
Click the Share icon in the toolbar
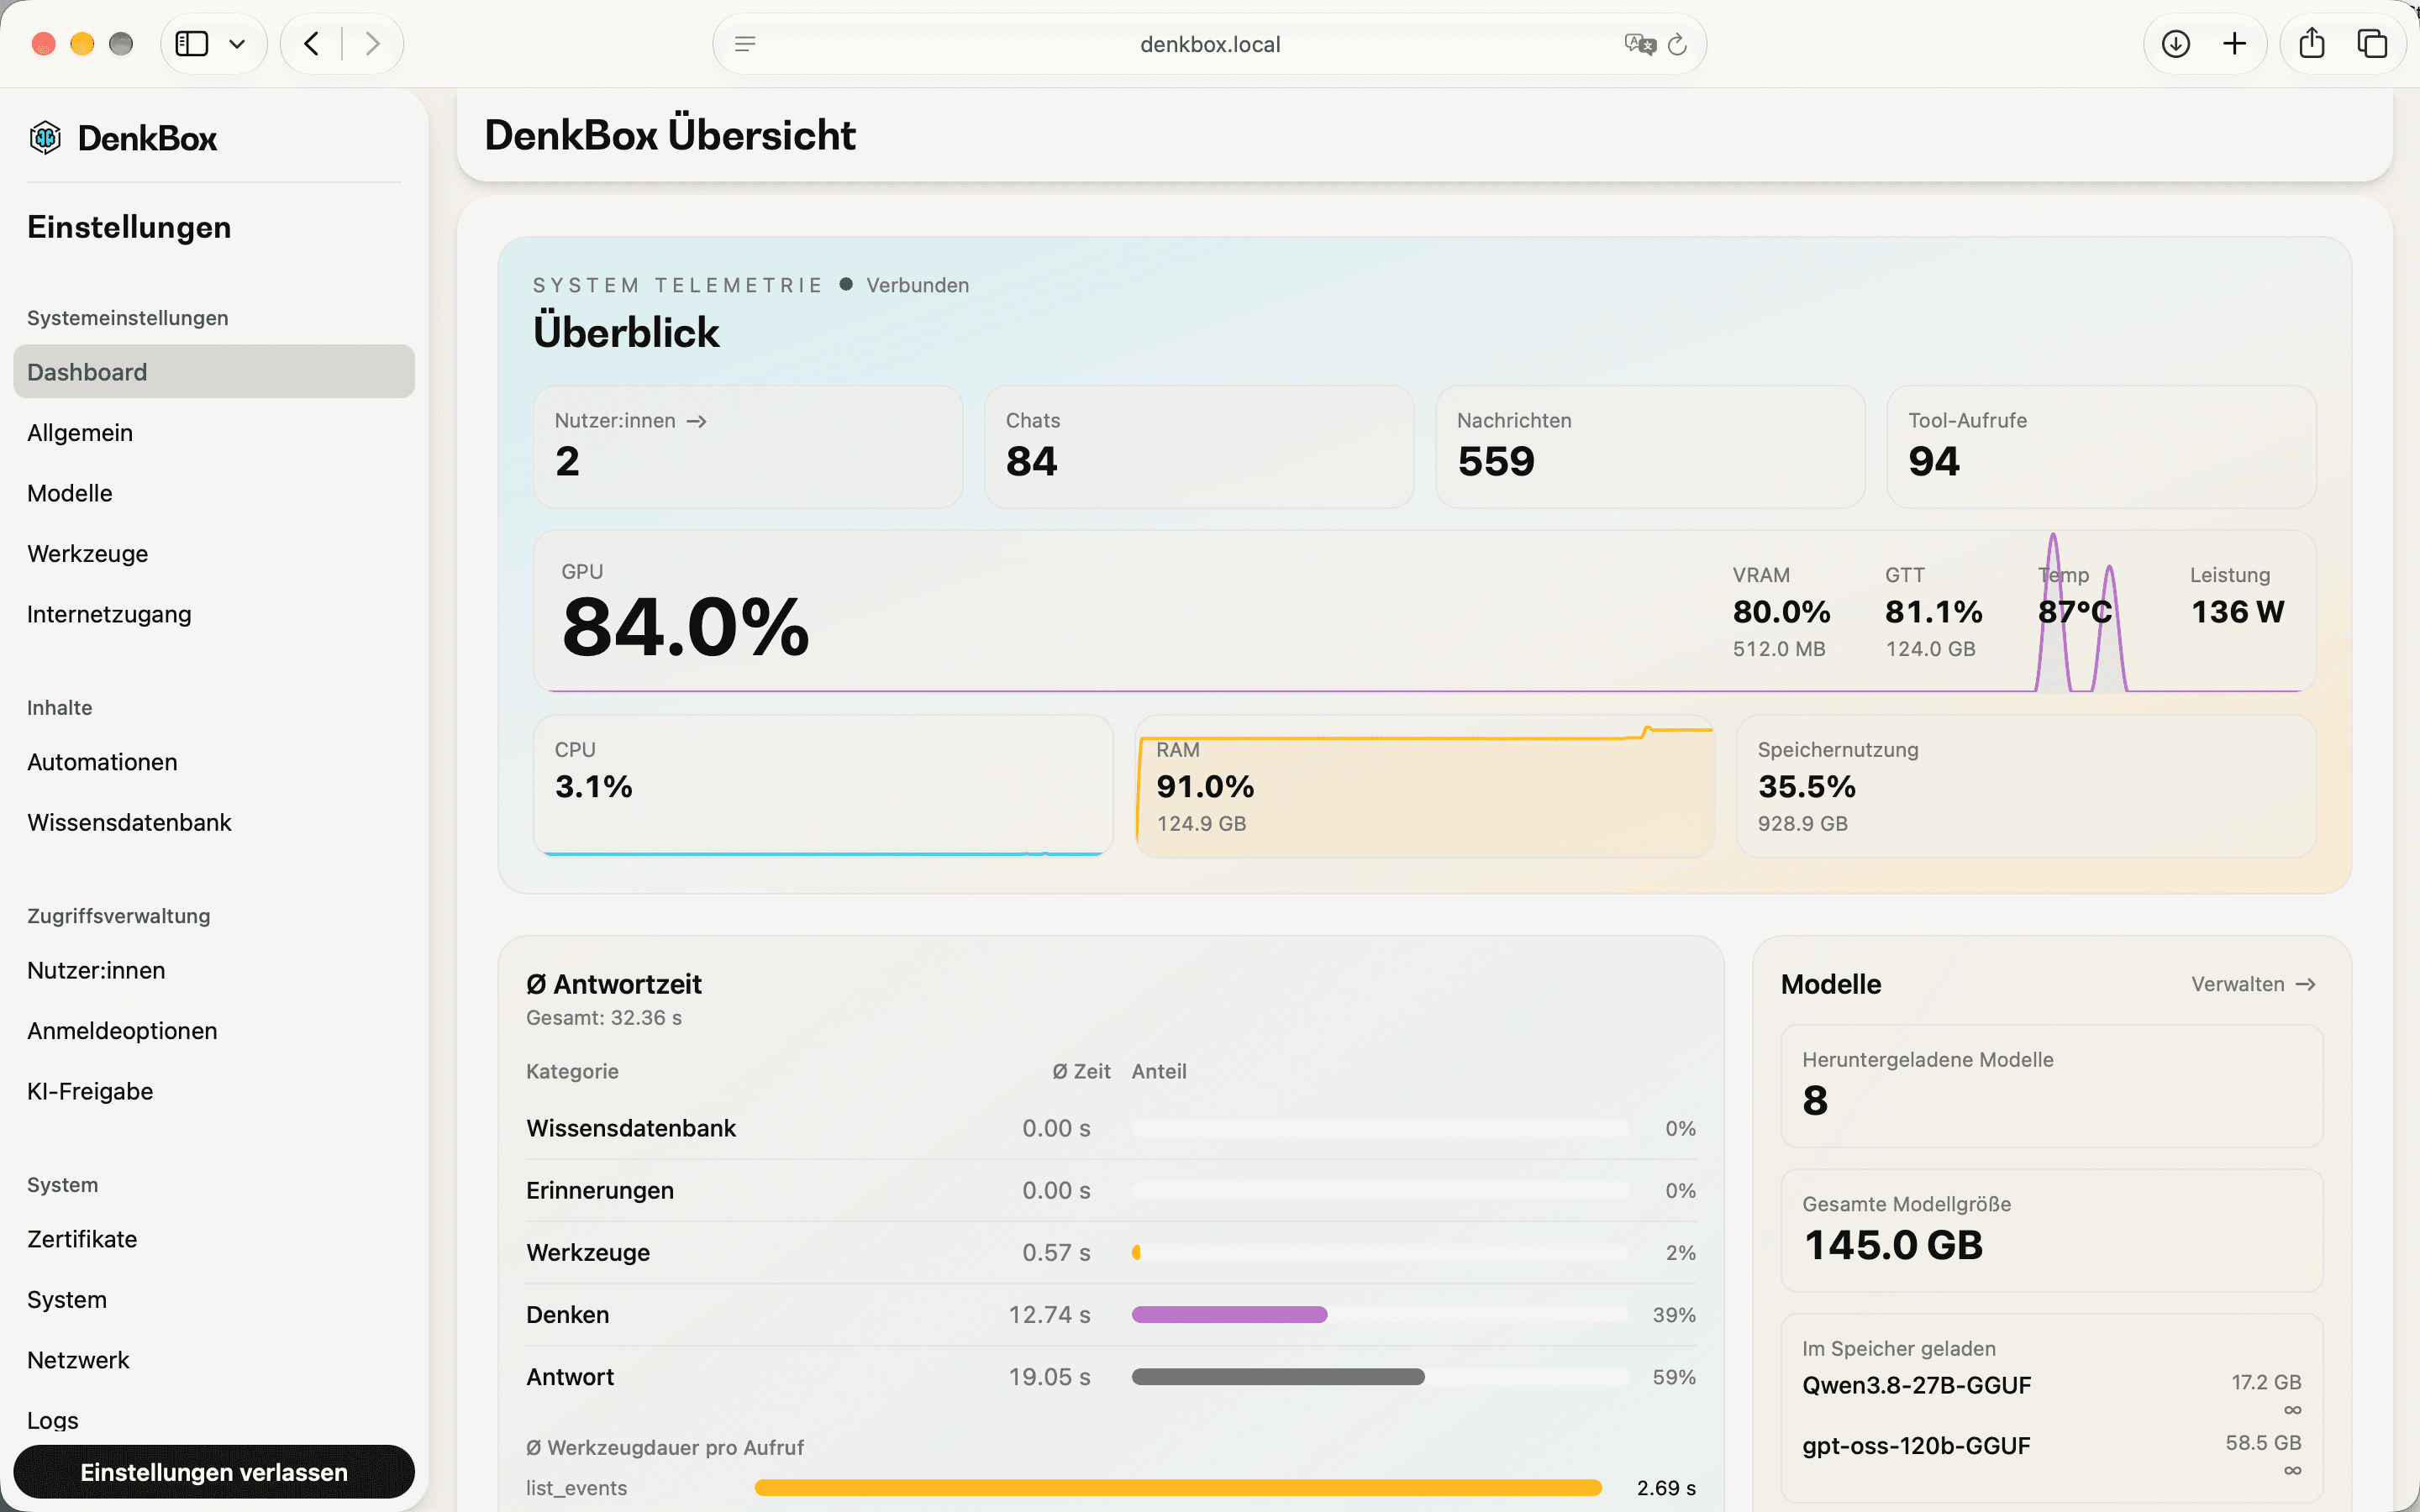click(2312, 43)
